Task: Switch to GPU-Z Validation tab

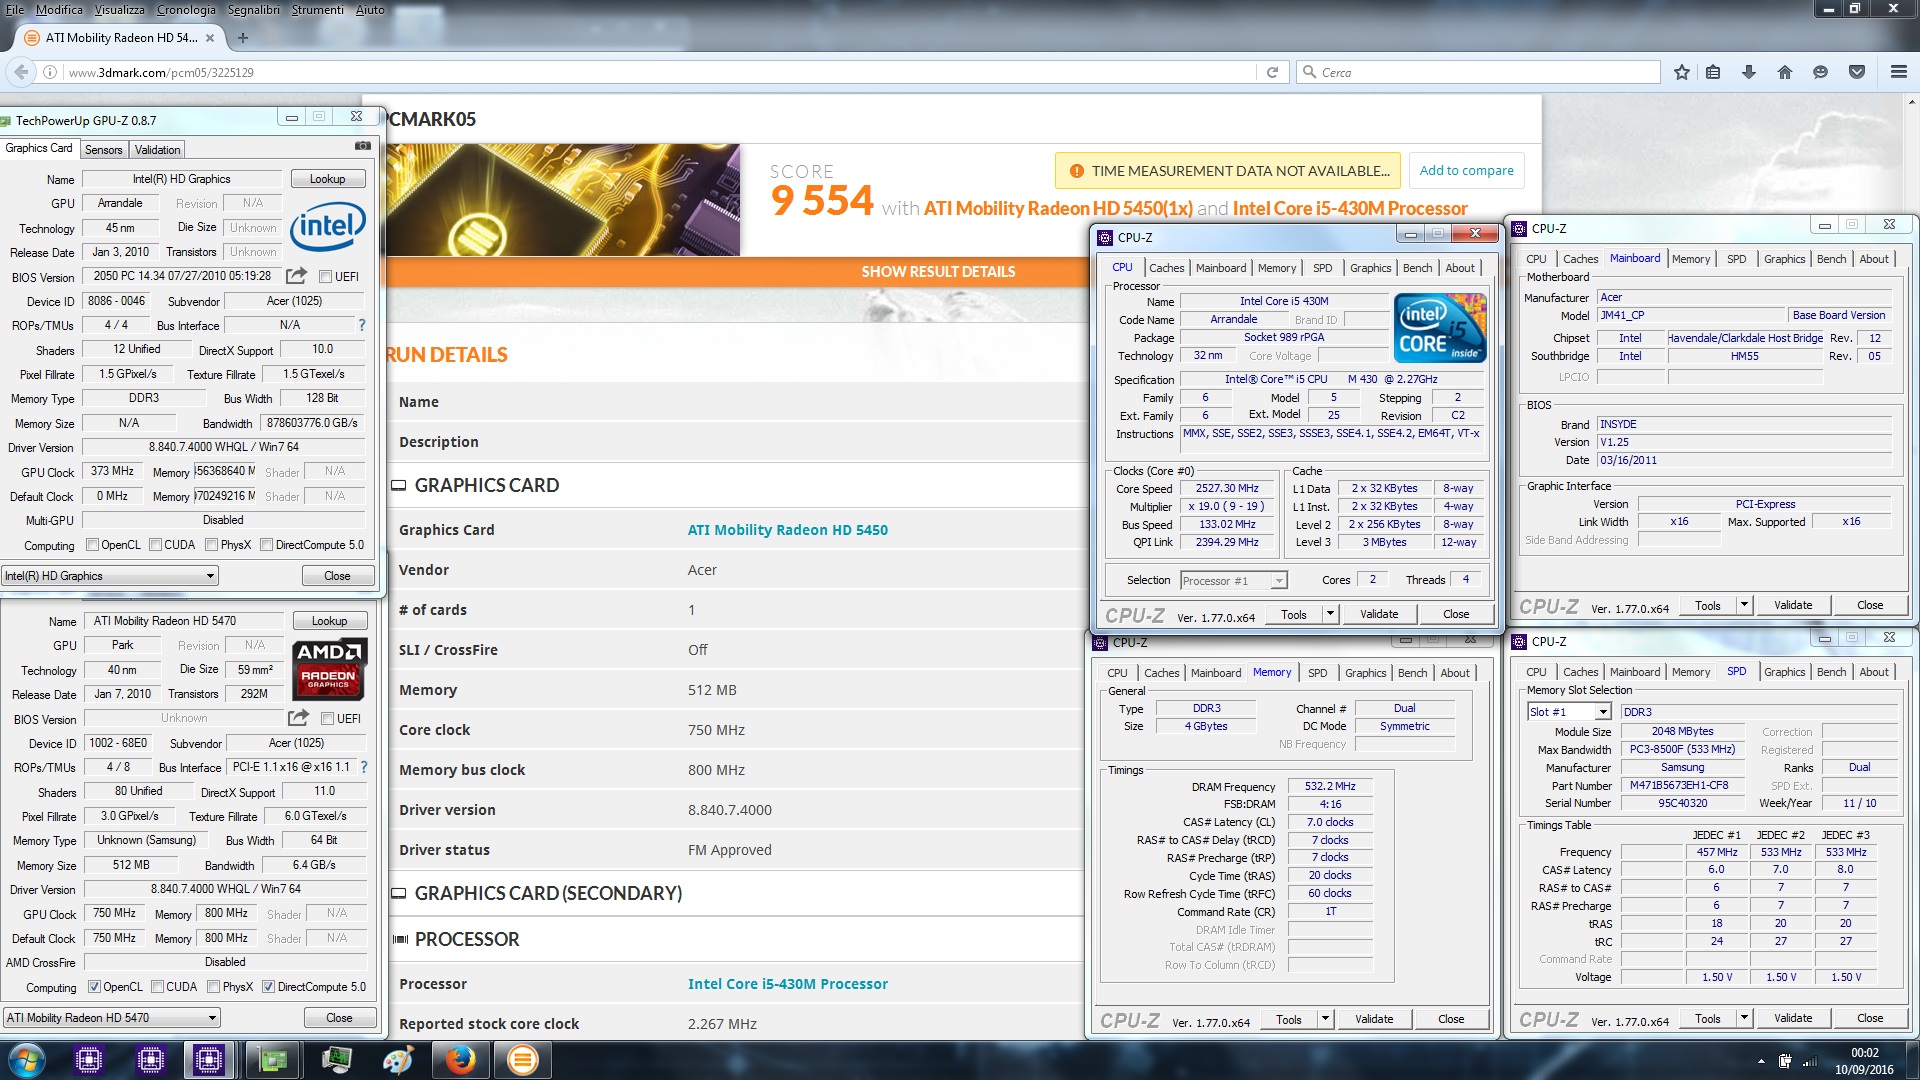Action: coord(157,150)
